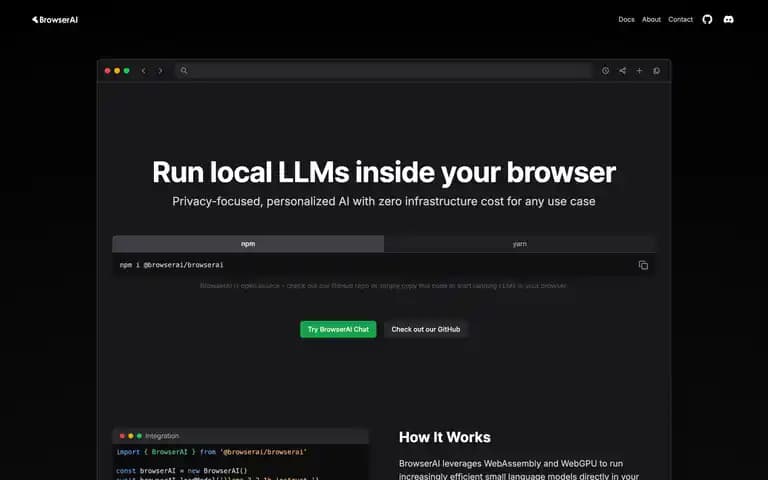Click the const browserAI code line
Image resolution: width=768 pixels, height=480 pixels.
(x=182, y=471)
